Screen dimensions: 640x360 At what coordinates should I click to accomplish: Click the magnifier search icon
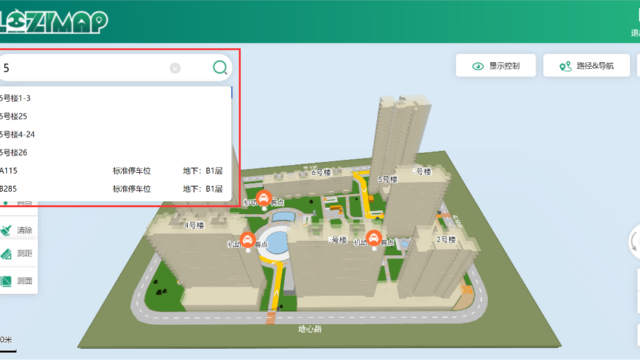220,67
